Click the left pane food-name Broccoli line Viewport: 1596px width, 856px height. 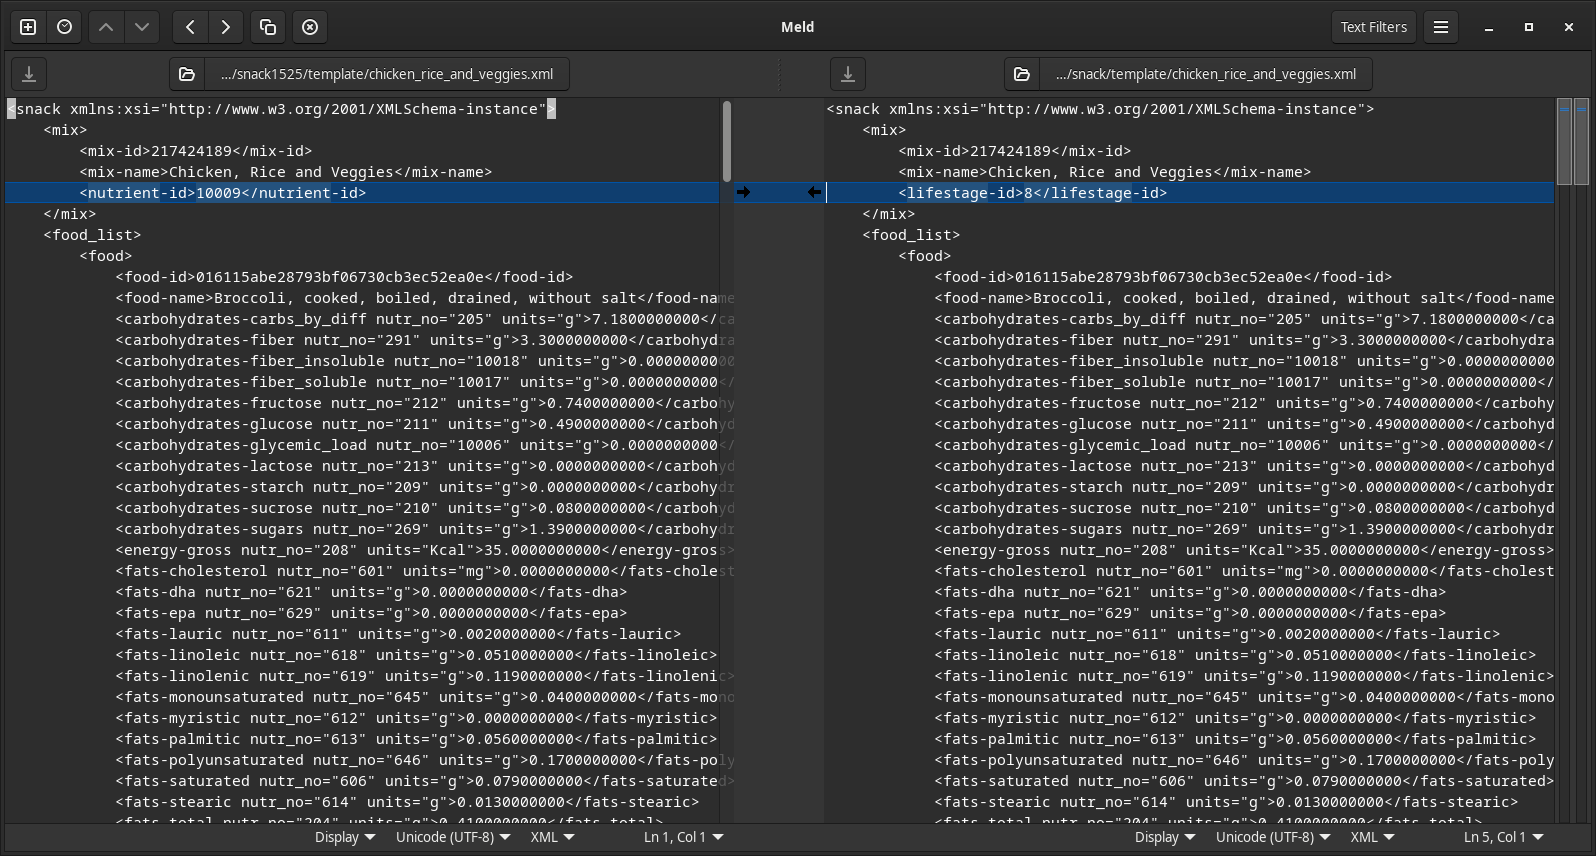pos(425,298)
